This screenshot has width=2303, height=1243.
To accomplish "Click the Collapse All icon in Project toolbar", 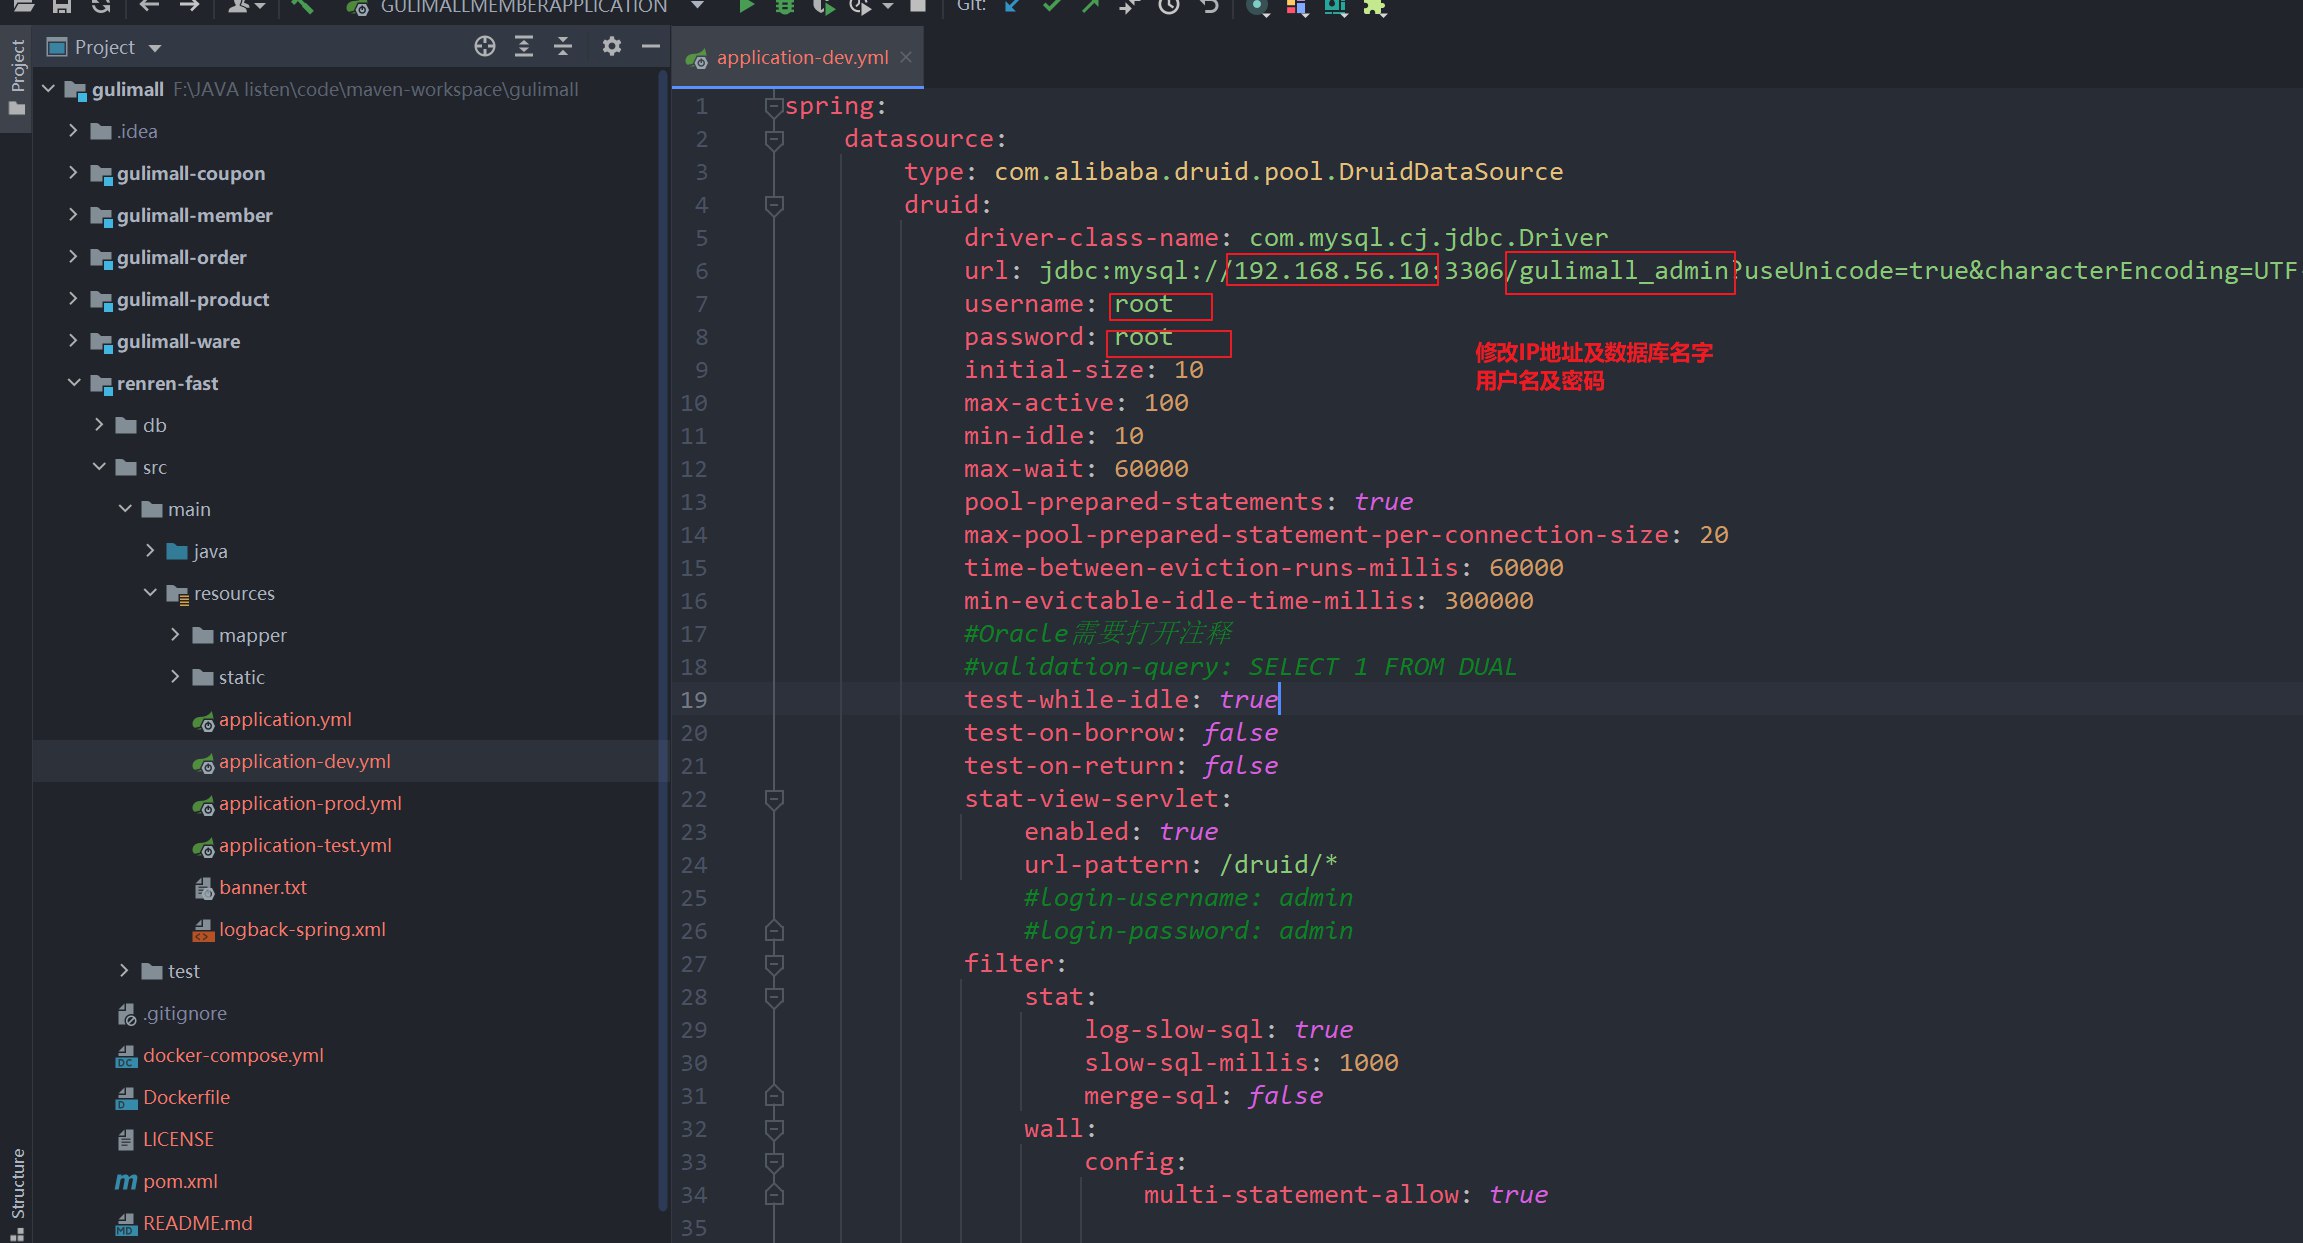I will coord(563,46).
